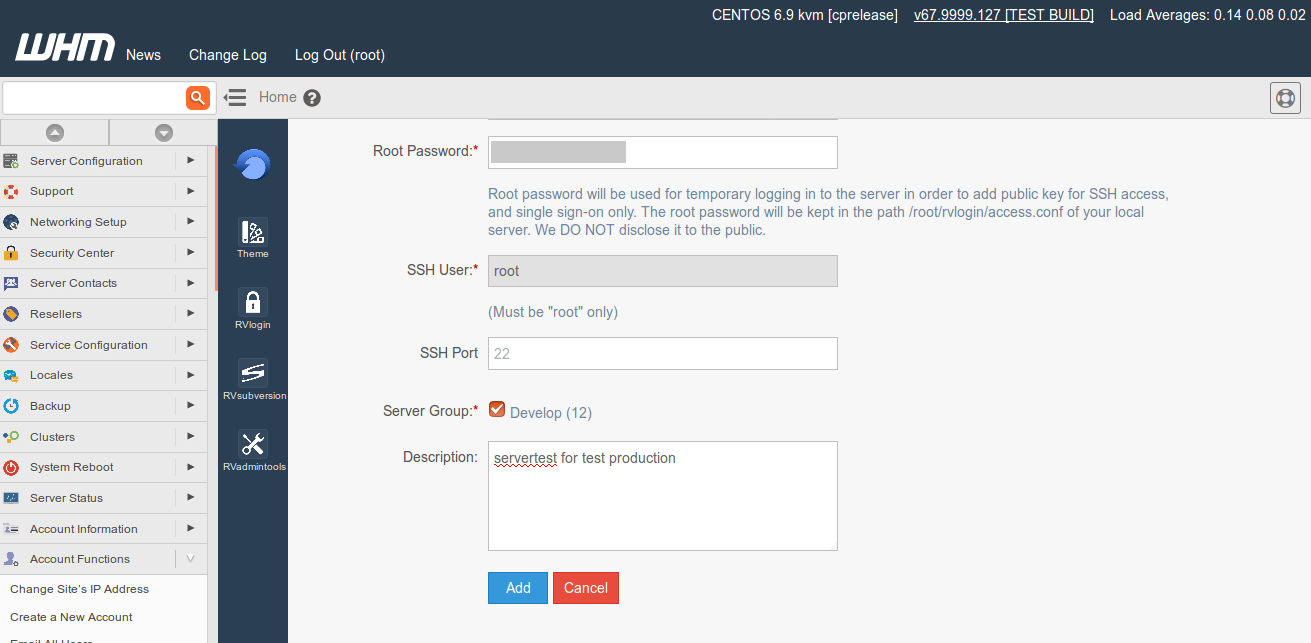Open the Change Log menu item

coord(228,55)
